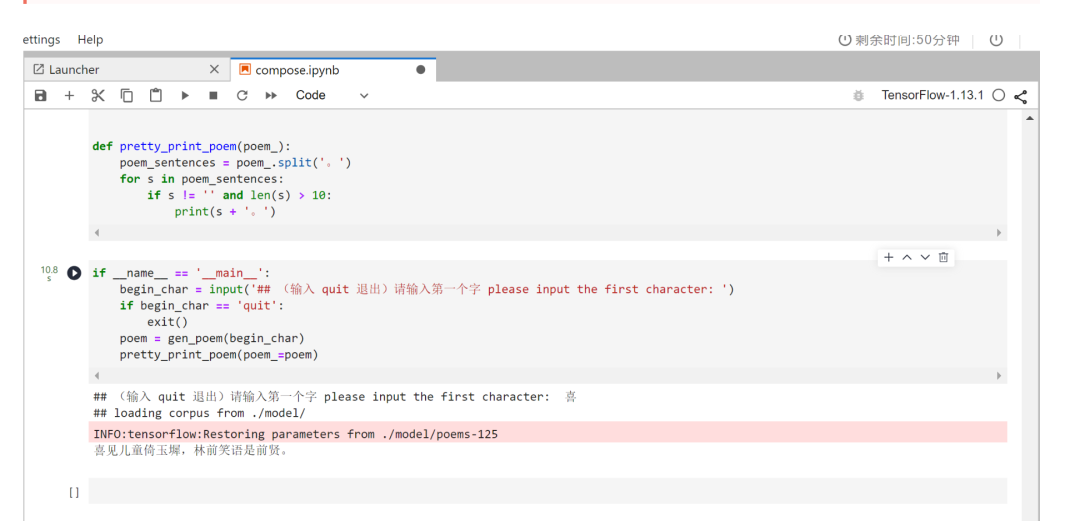Delete the cell with the trash icon
The image size is (1080, 521).
pyautogui.click(x=943, y=258)
